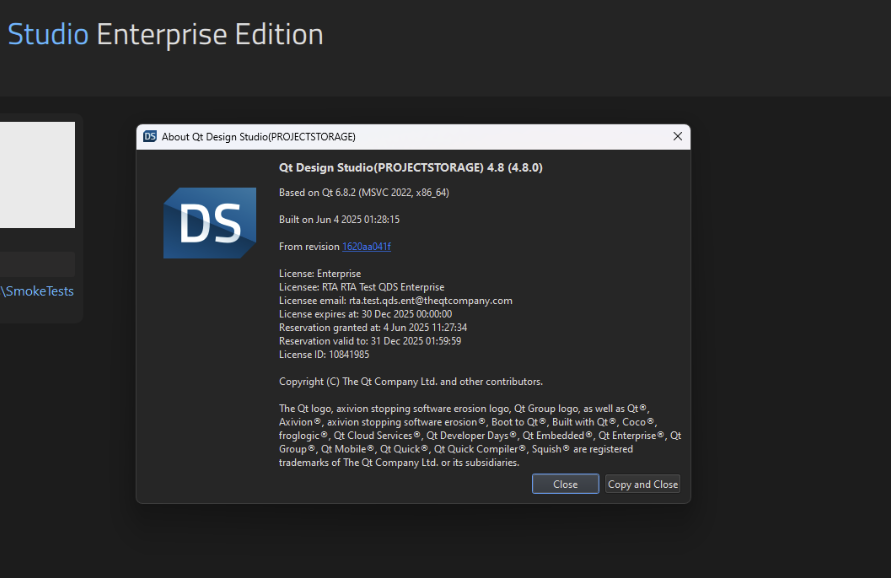The image size is (891, 578).
Task: Open the SmokeTests project path link
Action: [38, 292]
